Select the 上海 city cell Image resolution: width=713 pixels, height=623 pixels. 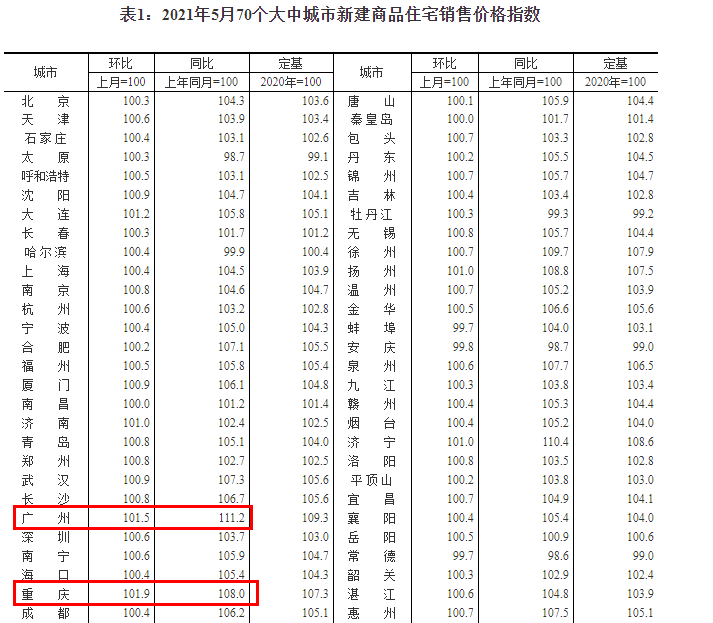pyautogui.click(x=45, y=271)
